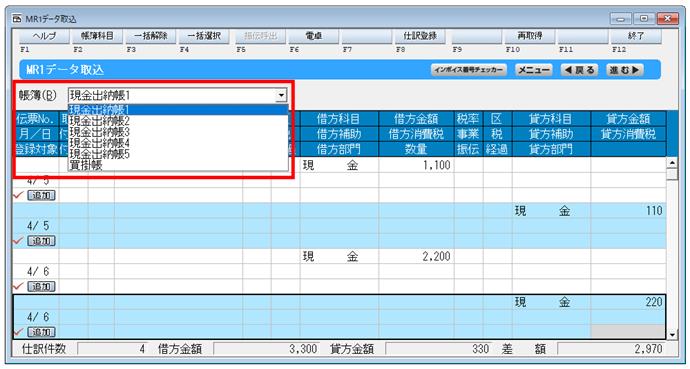The height and width of the screenshot is (369, 690).
Task: Click the 一括選択 (F4) button
Action: click(x=204, y=37)
